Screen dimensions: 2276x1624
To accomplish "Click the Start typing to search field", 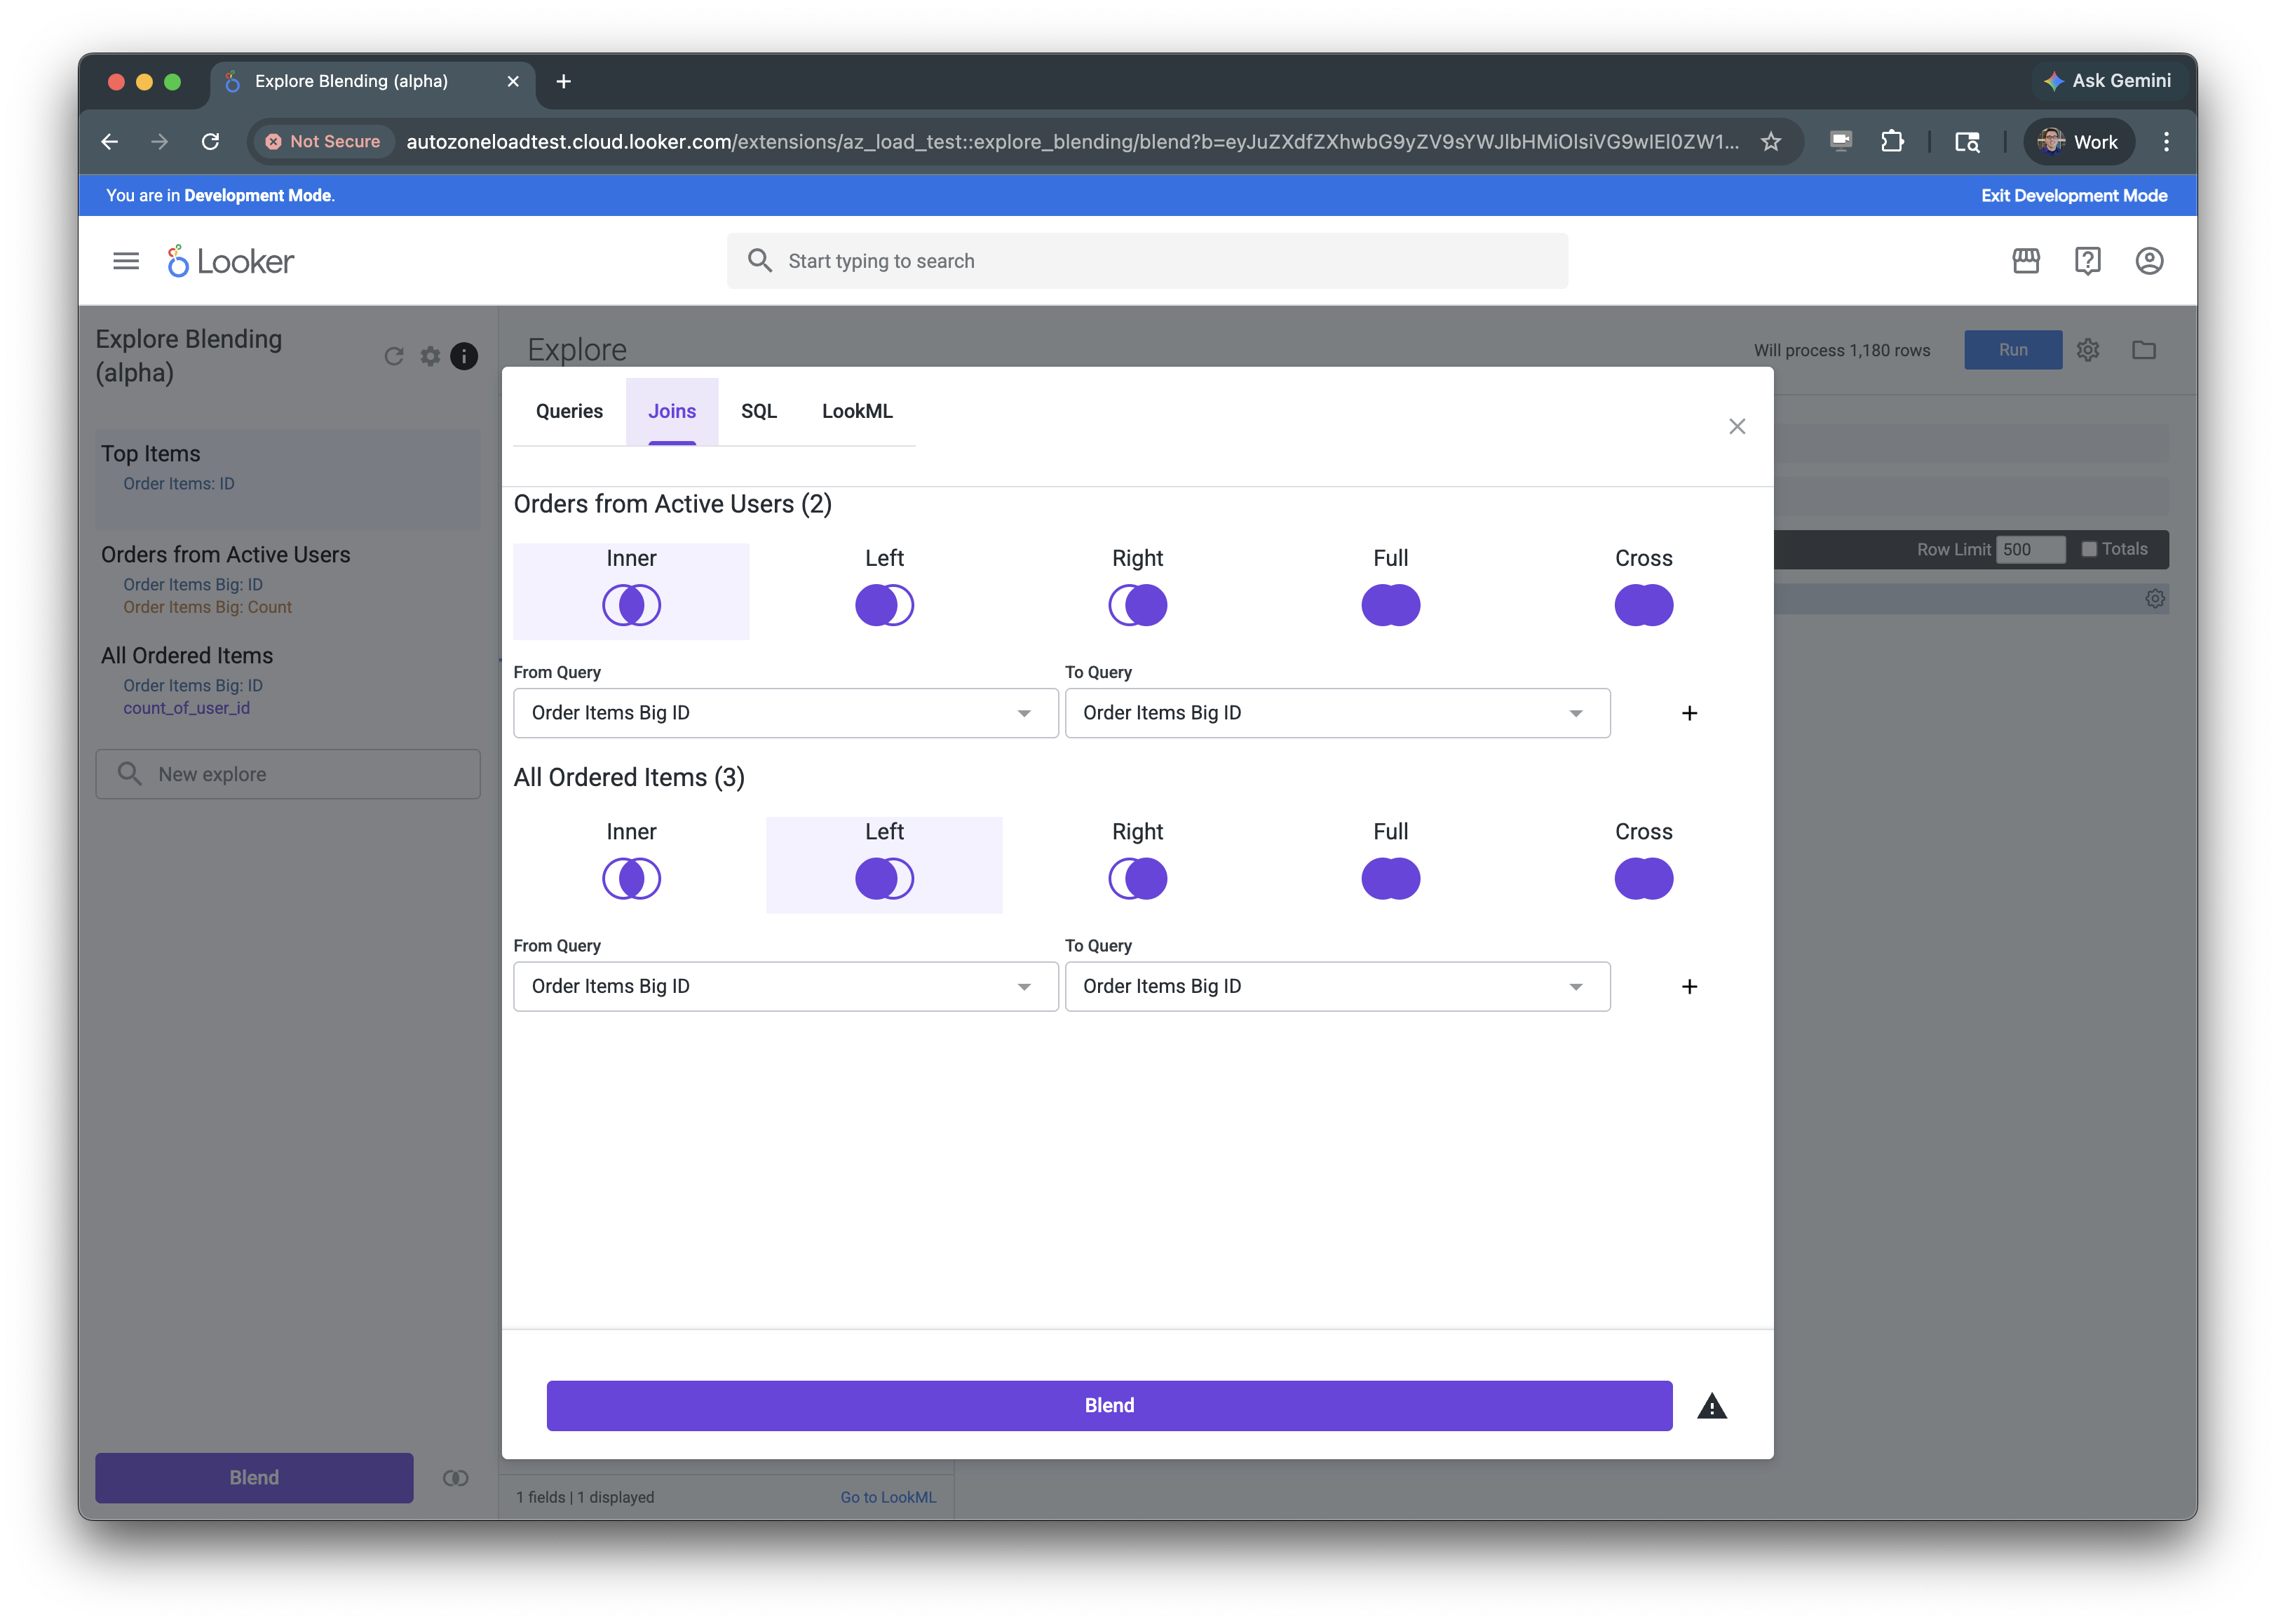I will (1146, 261).
